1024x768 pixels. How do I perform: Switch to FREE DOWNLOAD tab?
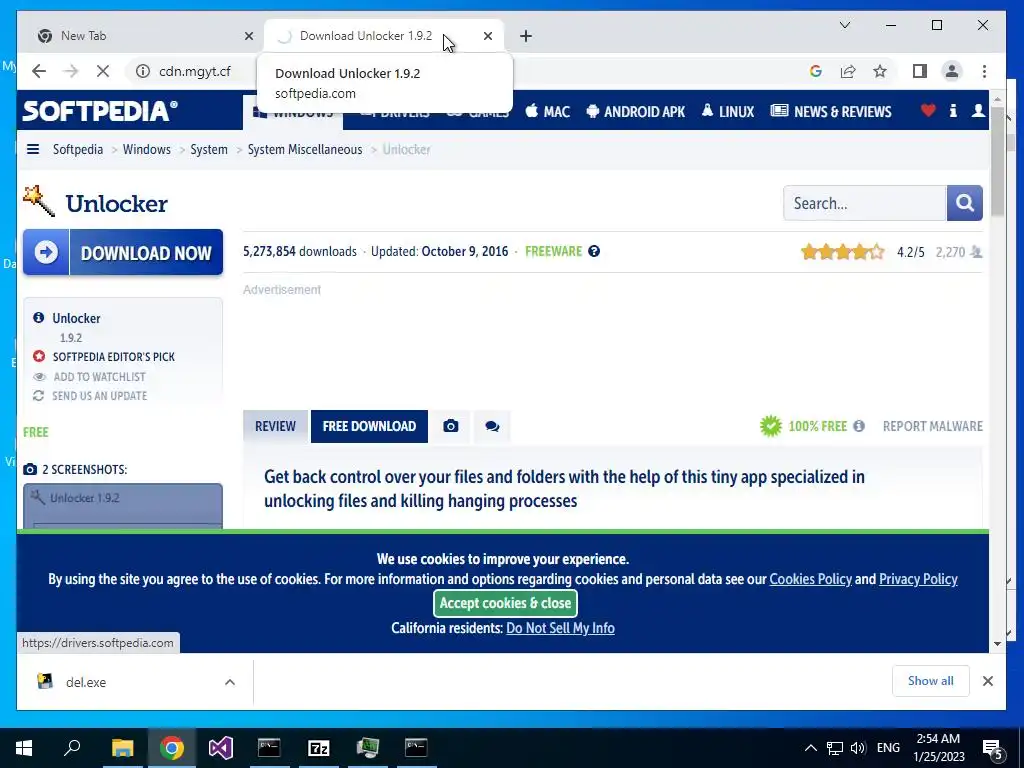[x=369, y=426]
